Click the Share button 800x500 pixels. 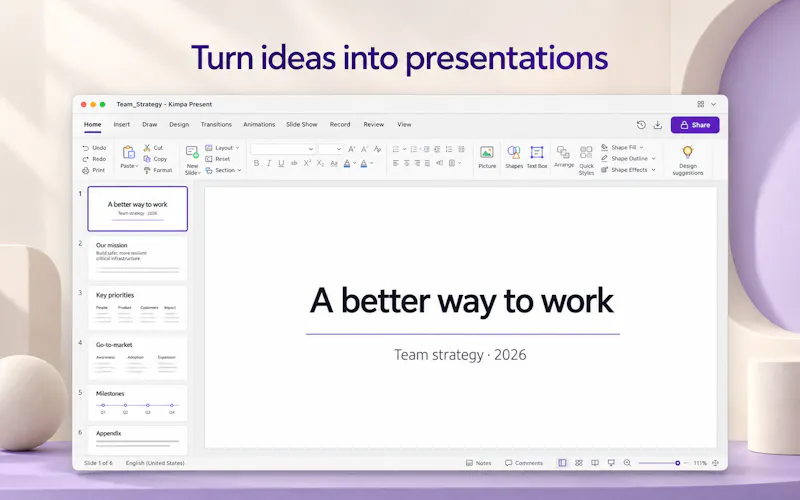(695, 125)
